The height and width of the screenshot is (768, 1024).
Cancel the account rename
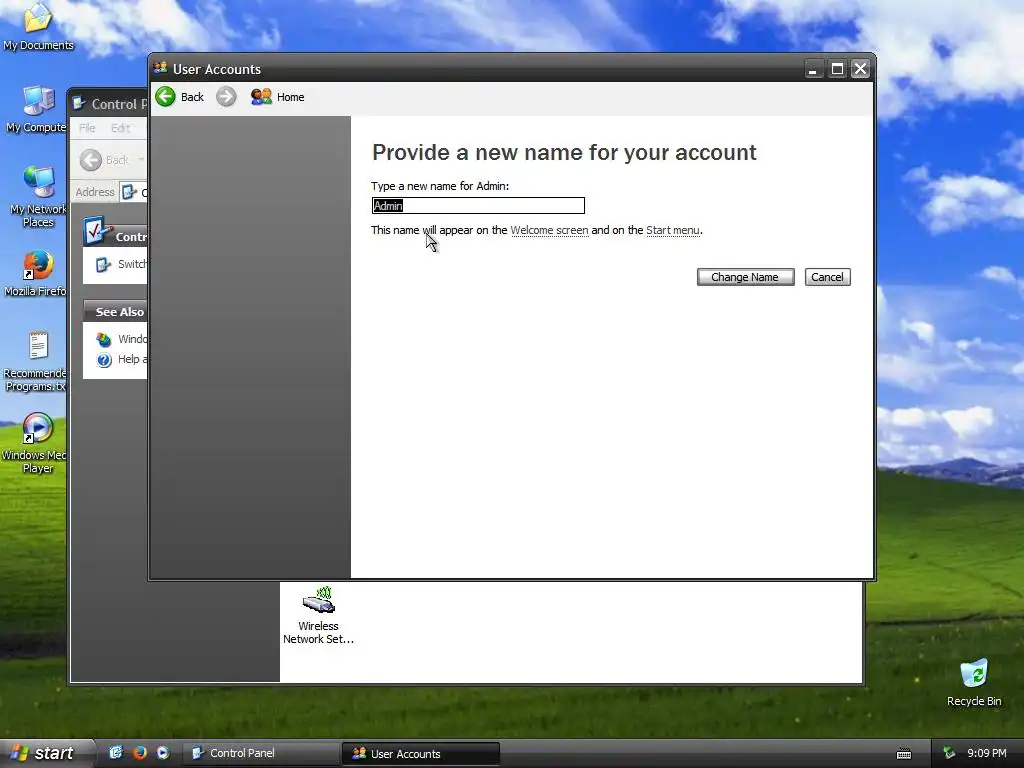827,277
